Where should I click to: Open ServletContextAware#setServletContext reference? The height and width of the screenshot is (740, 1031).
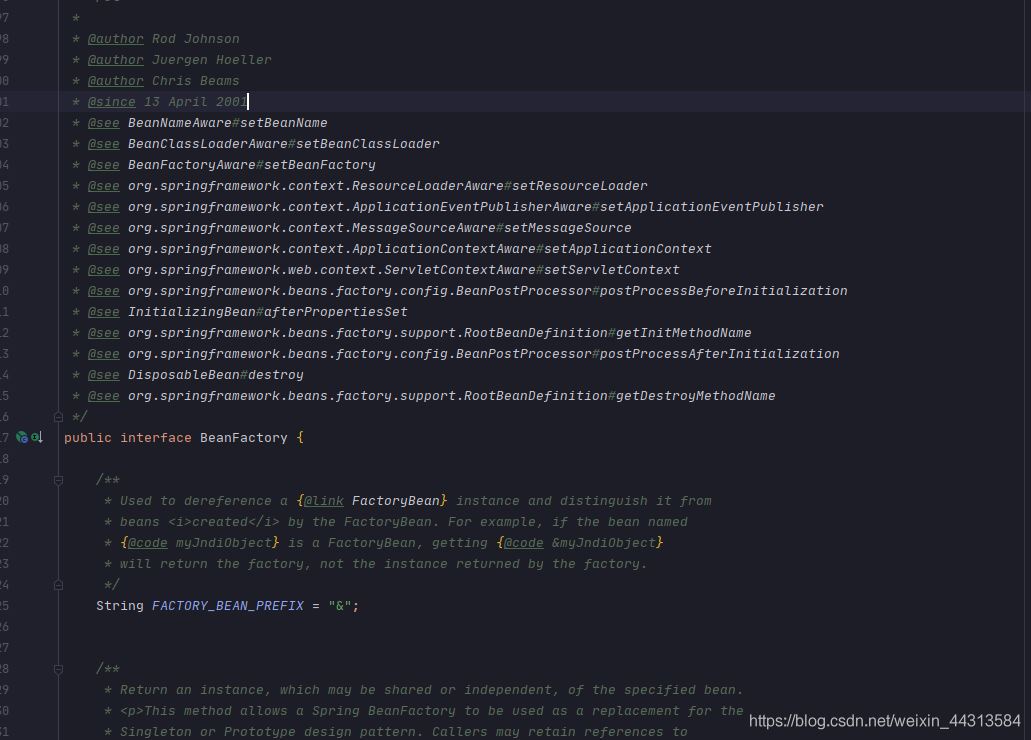[x=404, y=270]
